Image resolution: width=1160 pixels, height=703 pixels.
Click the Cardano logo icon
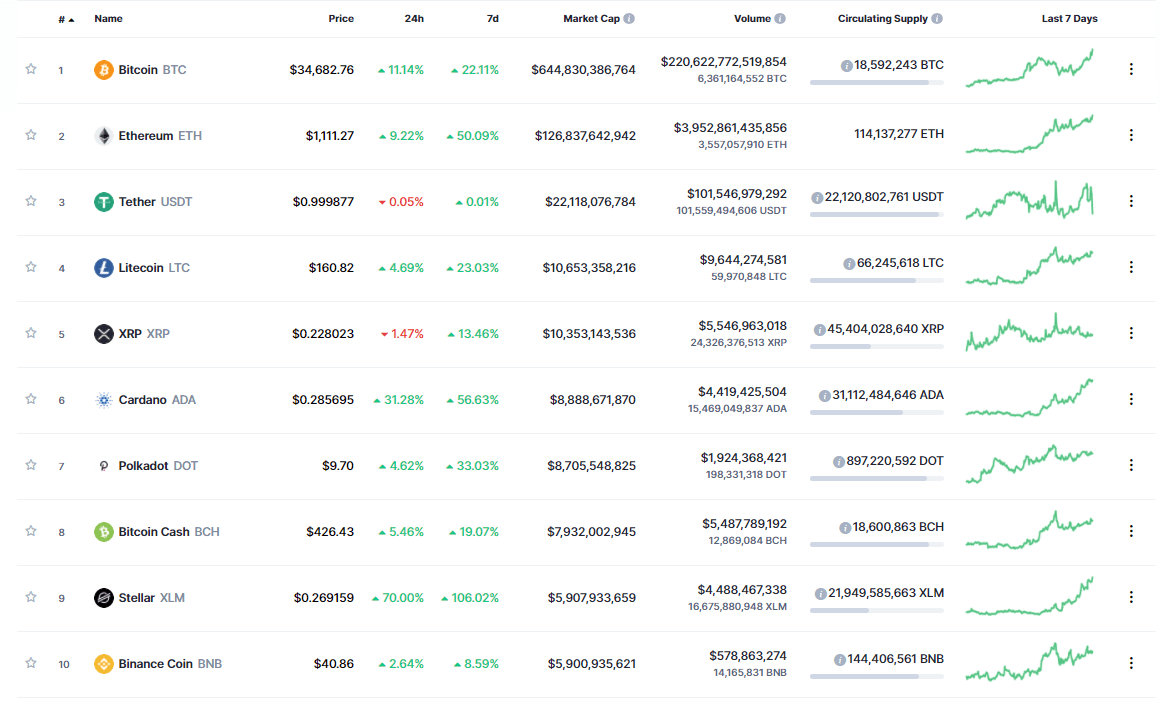pos(104,400)
